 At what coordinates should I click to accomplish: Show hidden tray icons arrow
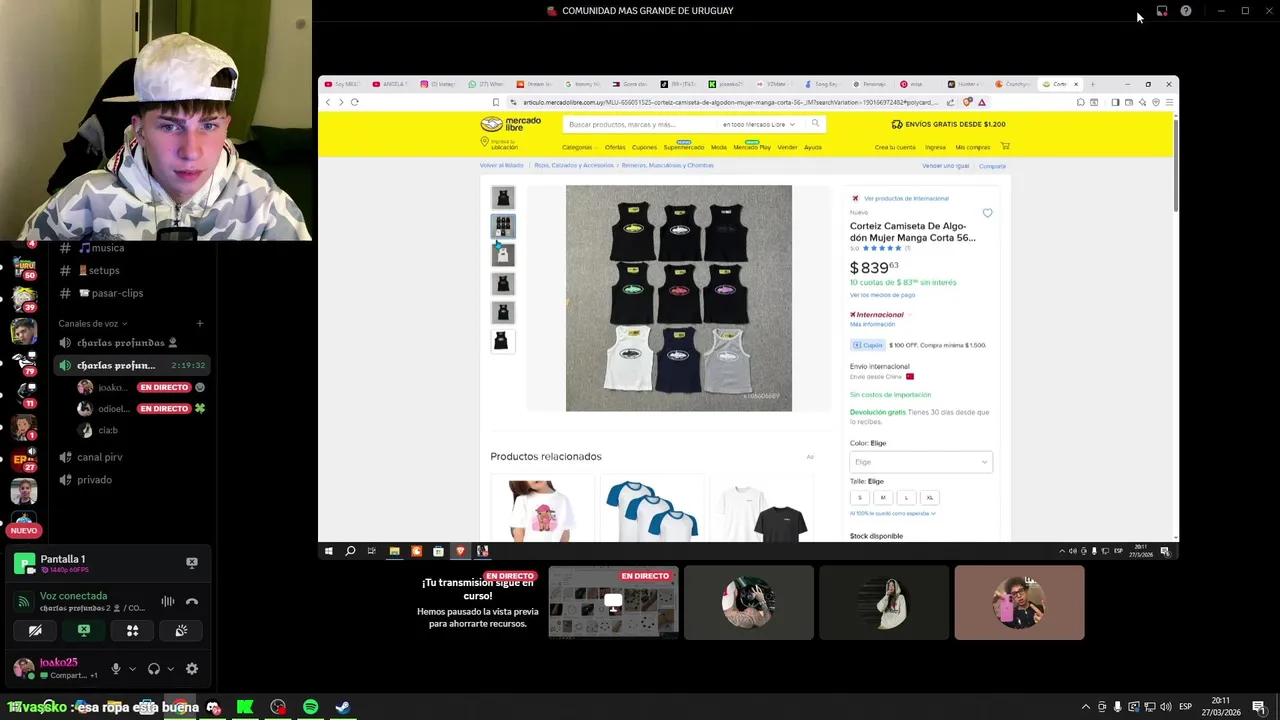(x=1086, y=707)
